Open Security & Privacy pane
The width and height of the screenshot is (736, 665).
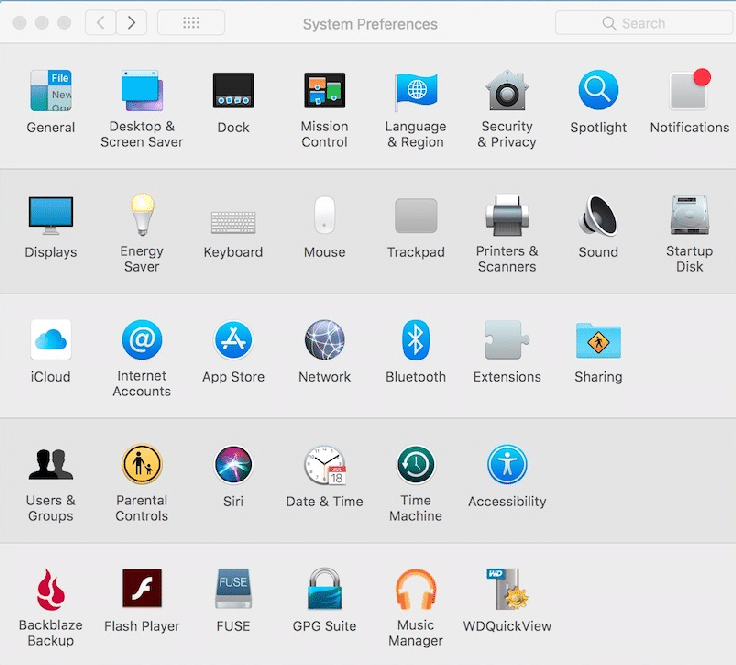(x=507, y=92)
